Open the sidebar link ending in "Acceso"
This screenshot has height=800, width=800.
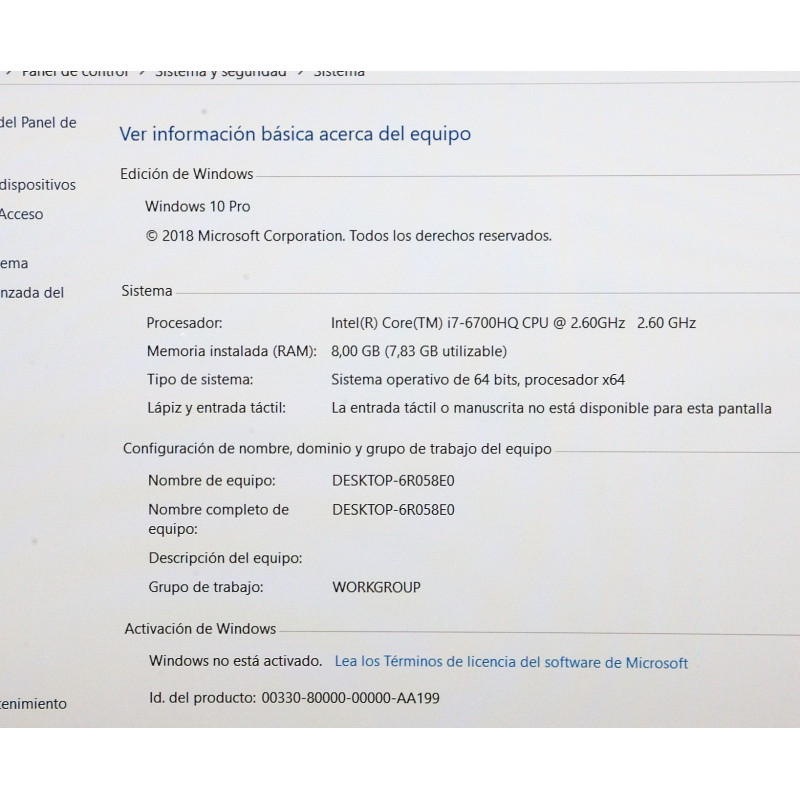22,214
